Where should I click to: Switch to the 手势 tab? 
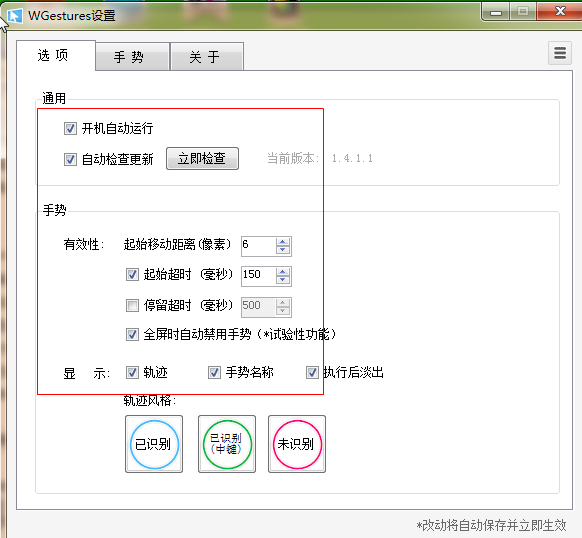coord(132,57)
